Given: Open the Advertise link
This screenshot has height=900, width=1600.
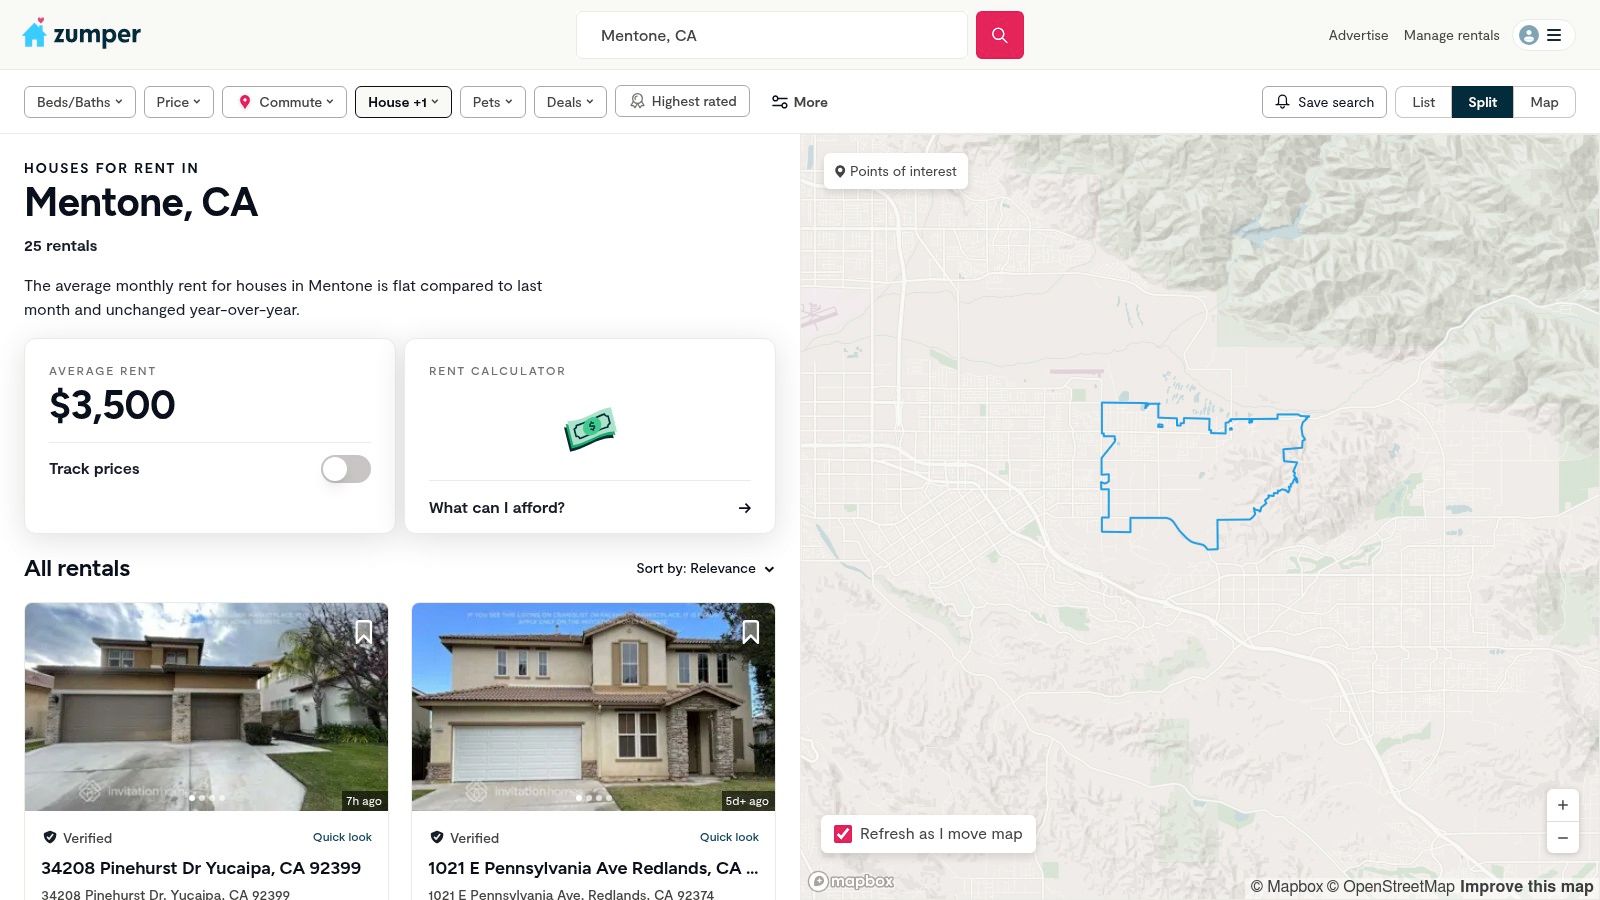Looking at the screenshot, I should 1358,35.
